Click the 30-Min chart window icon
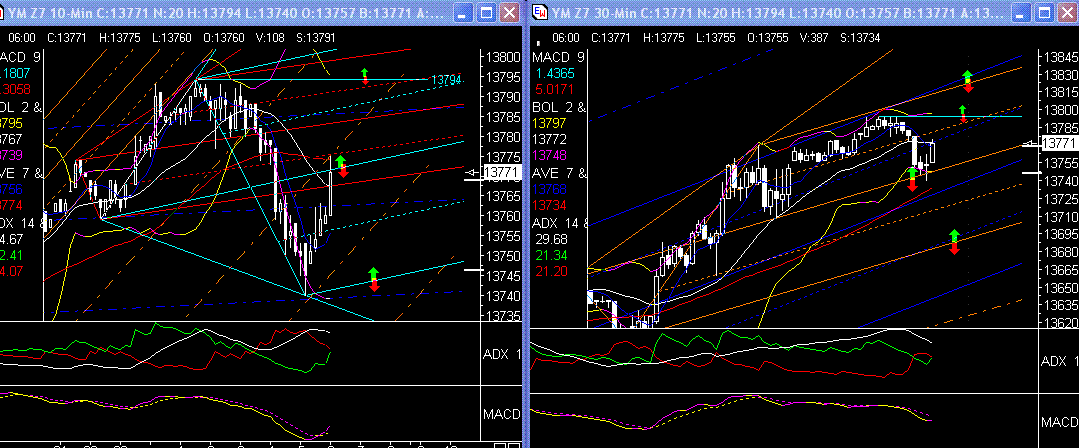The width and height of the screenshot is (1079, 448). pyautogui.click(x=540, y=12)
